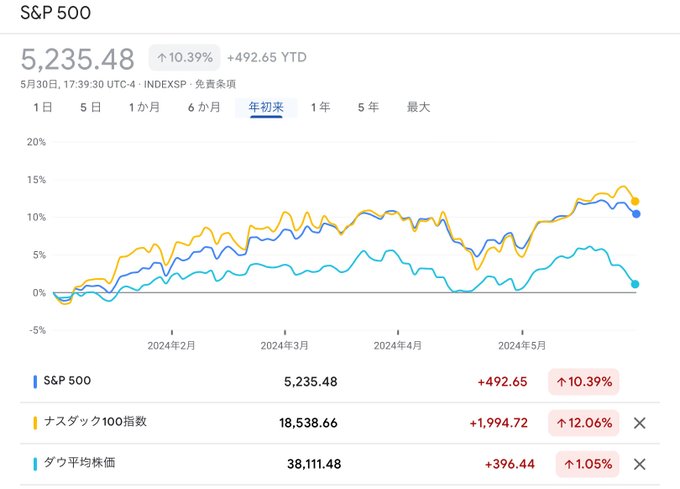Click the 1.05% gain badge for Dow
This screenshot has width=680, height=489.
tap(588, 464)
